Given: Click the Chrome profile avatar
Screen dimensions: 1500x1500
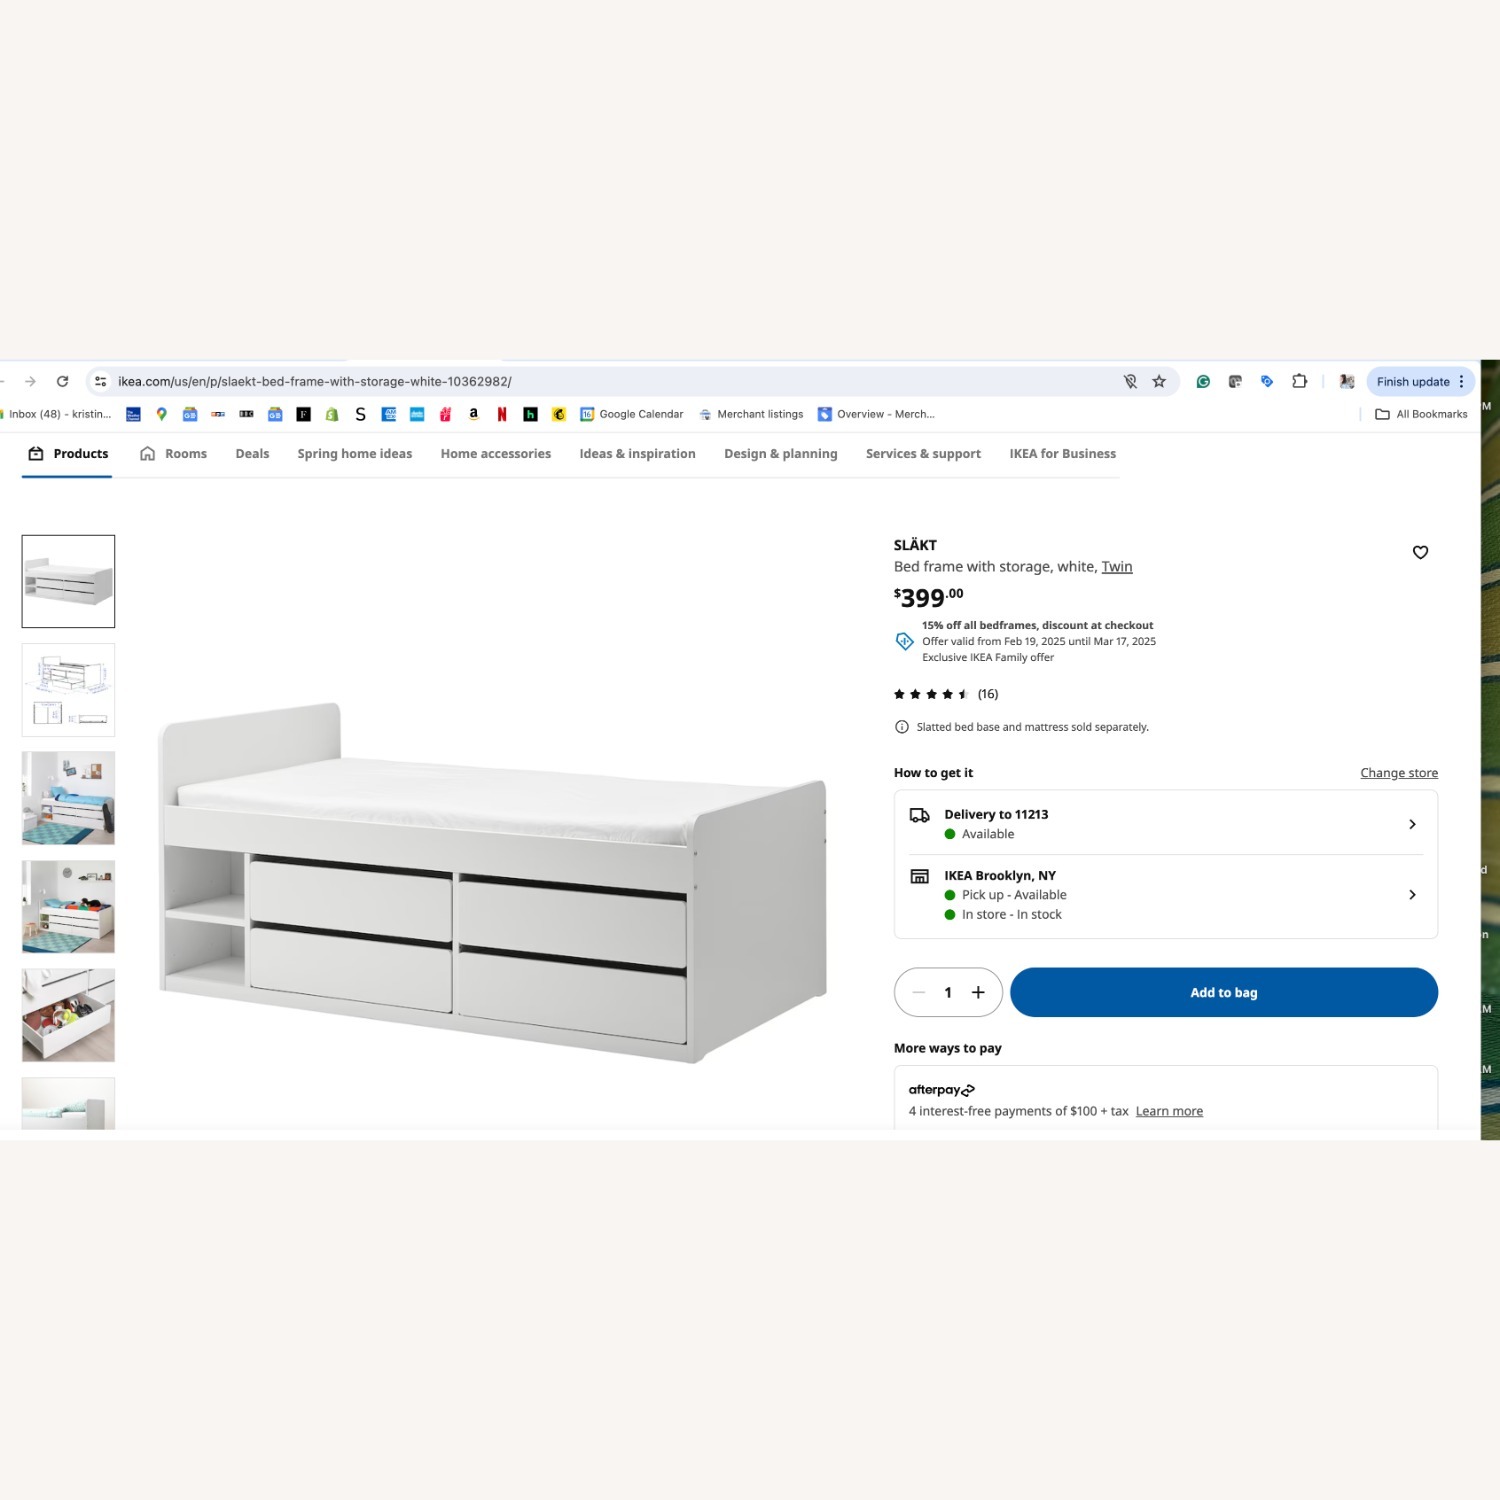Looking at the screenshot, I should tap(1347, 381).
